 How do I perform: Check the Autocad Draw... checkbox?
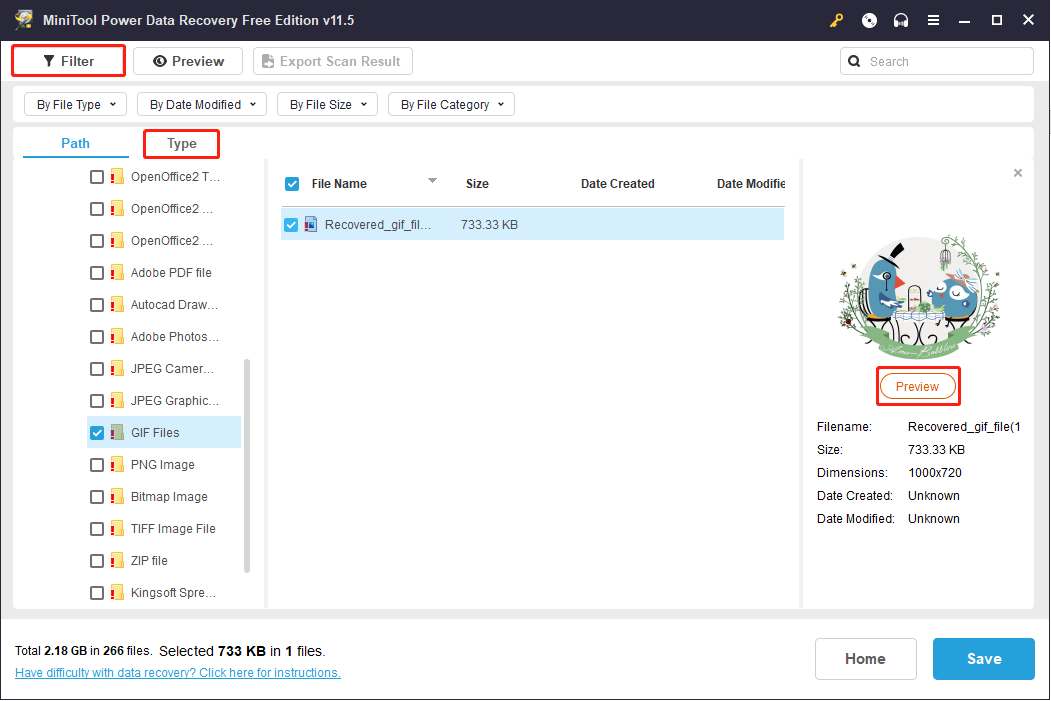click(x=97, y=305)
